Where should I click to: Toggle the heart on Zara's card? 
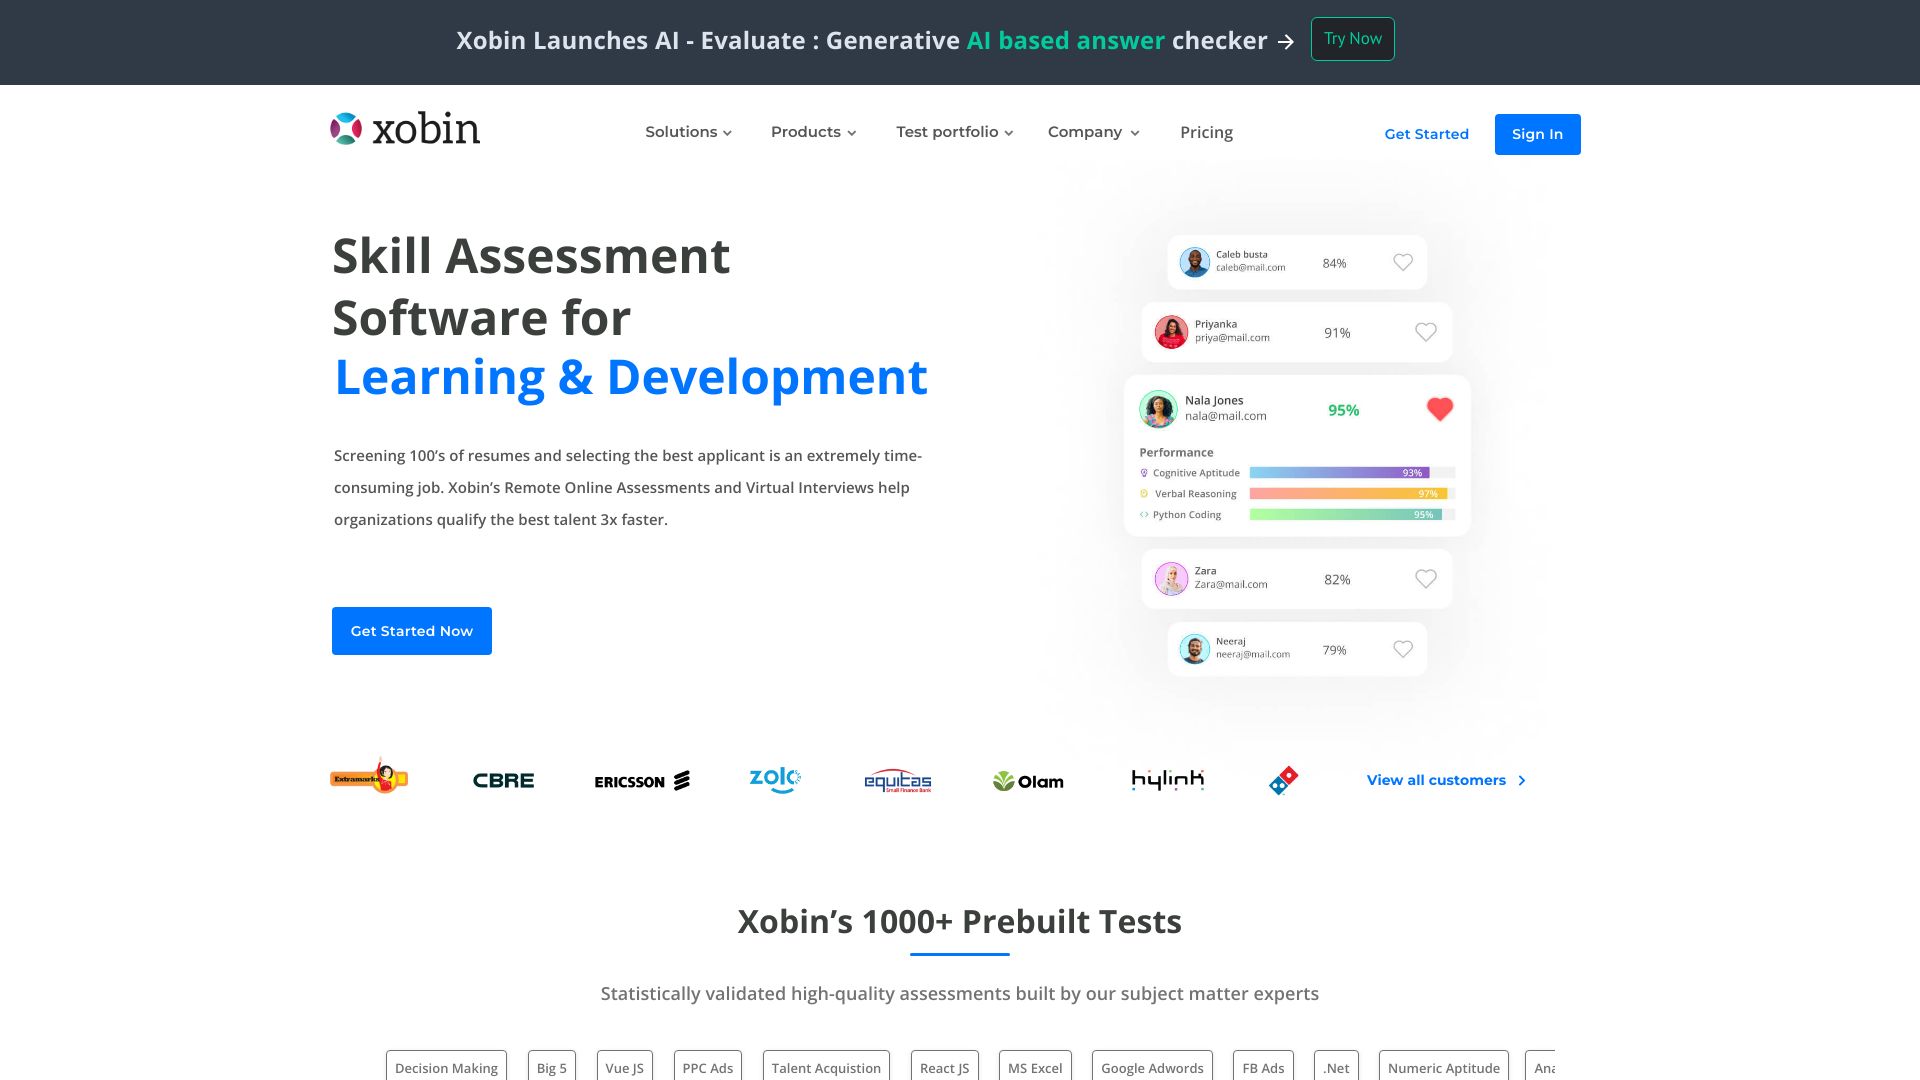(x=1426, y=578)
